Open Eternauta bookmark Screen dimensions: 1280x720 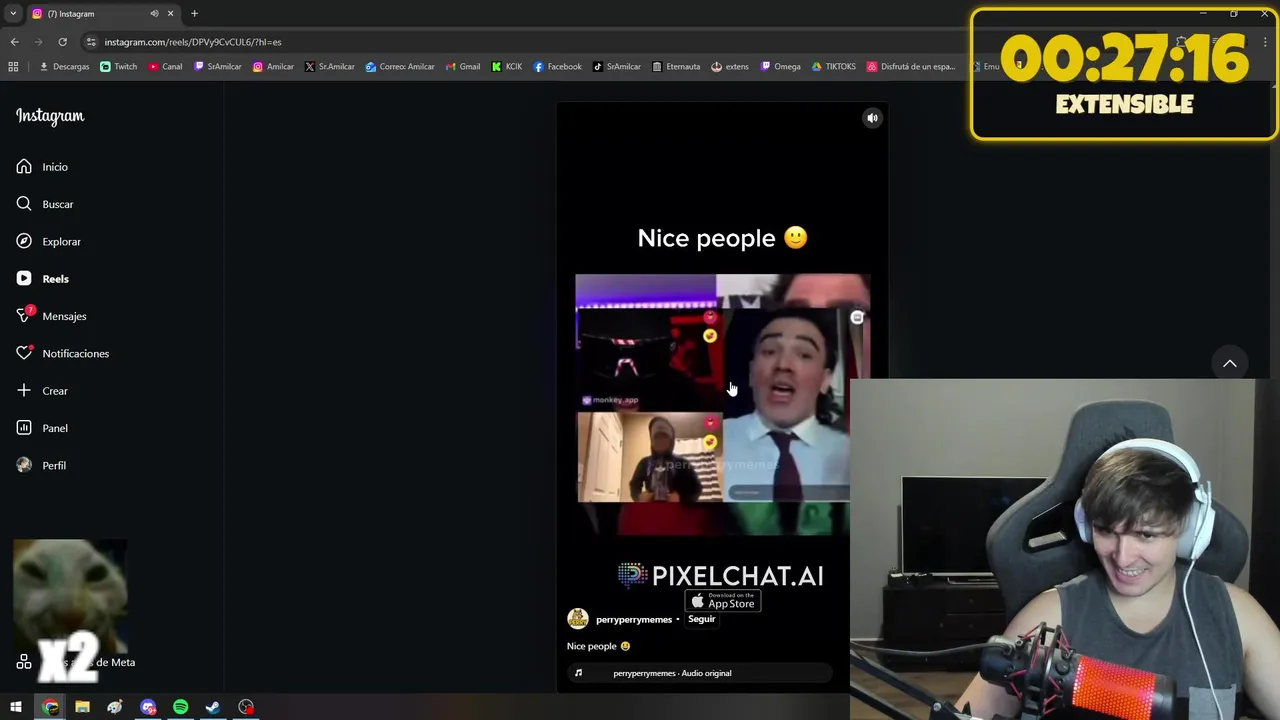tap(676, 67)
